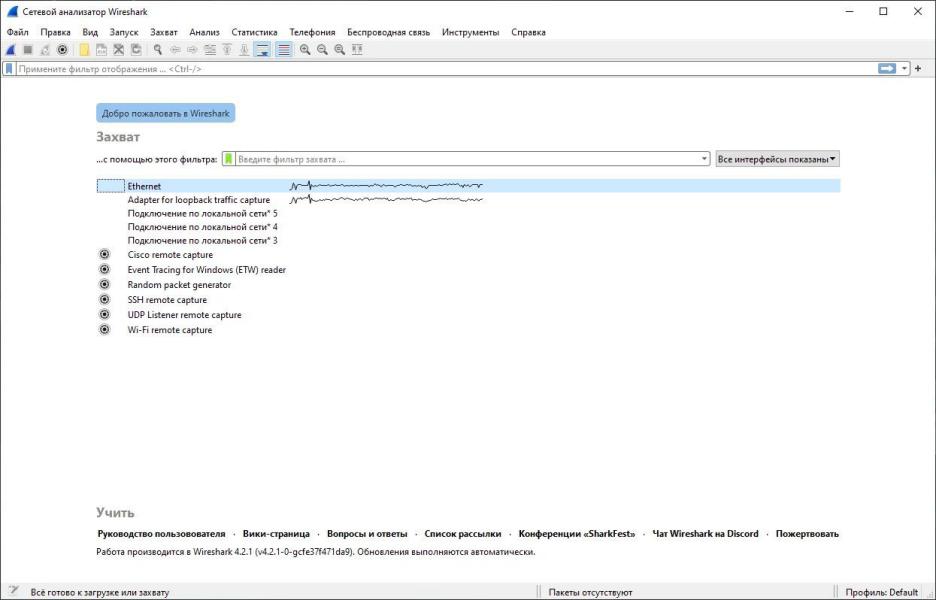
Task: Open a capture file via folder icon
Action: point(84,50)
